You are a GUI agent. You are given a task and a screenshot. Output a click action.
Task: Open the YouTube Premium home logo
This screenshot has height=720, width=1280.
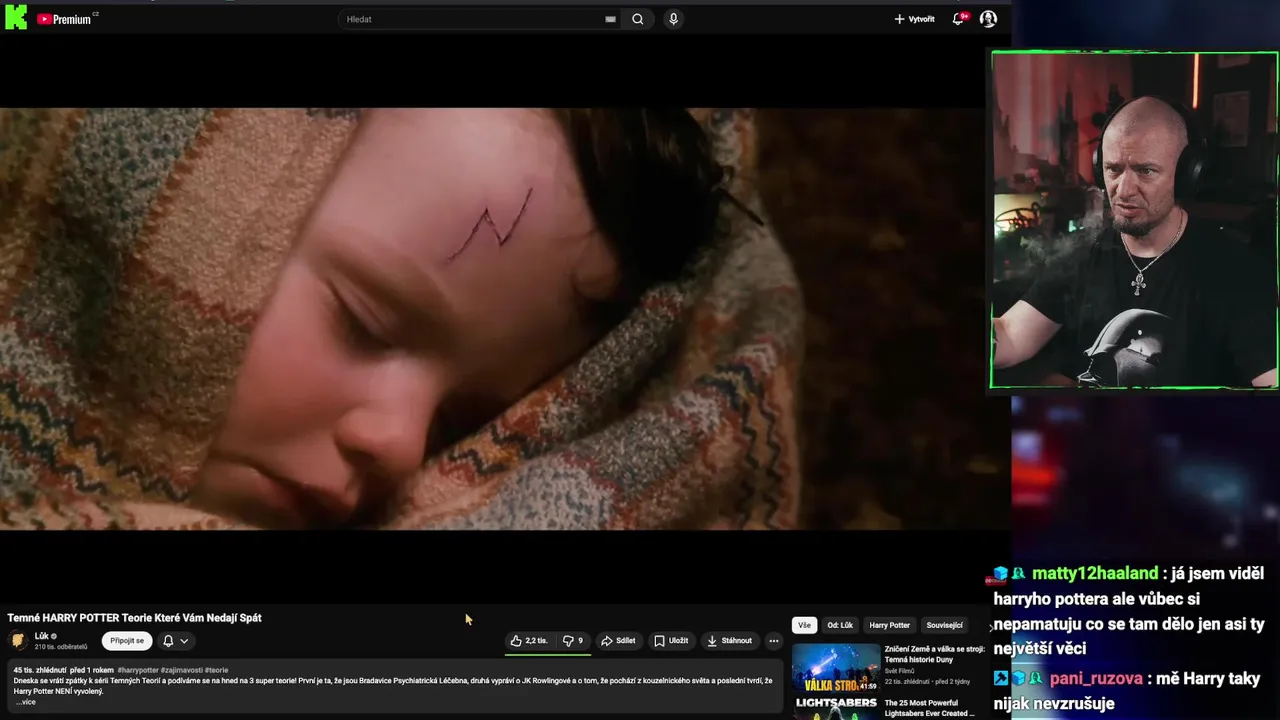66,19
